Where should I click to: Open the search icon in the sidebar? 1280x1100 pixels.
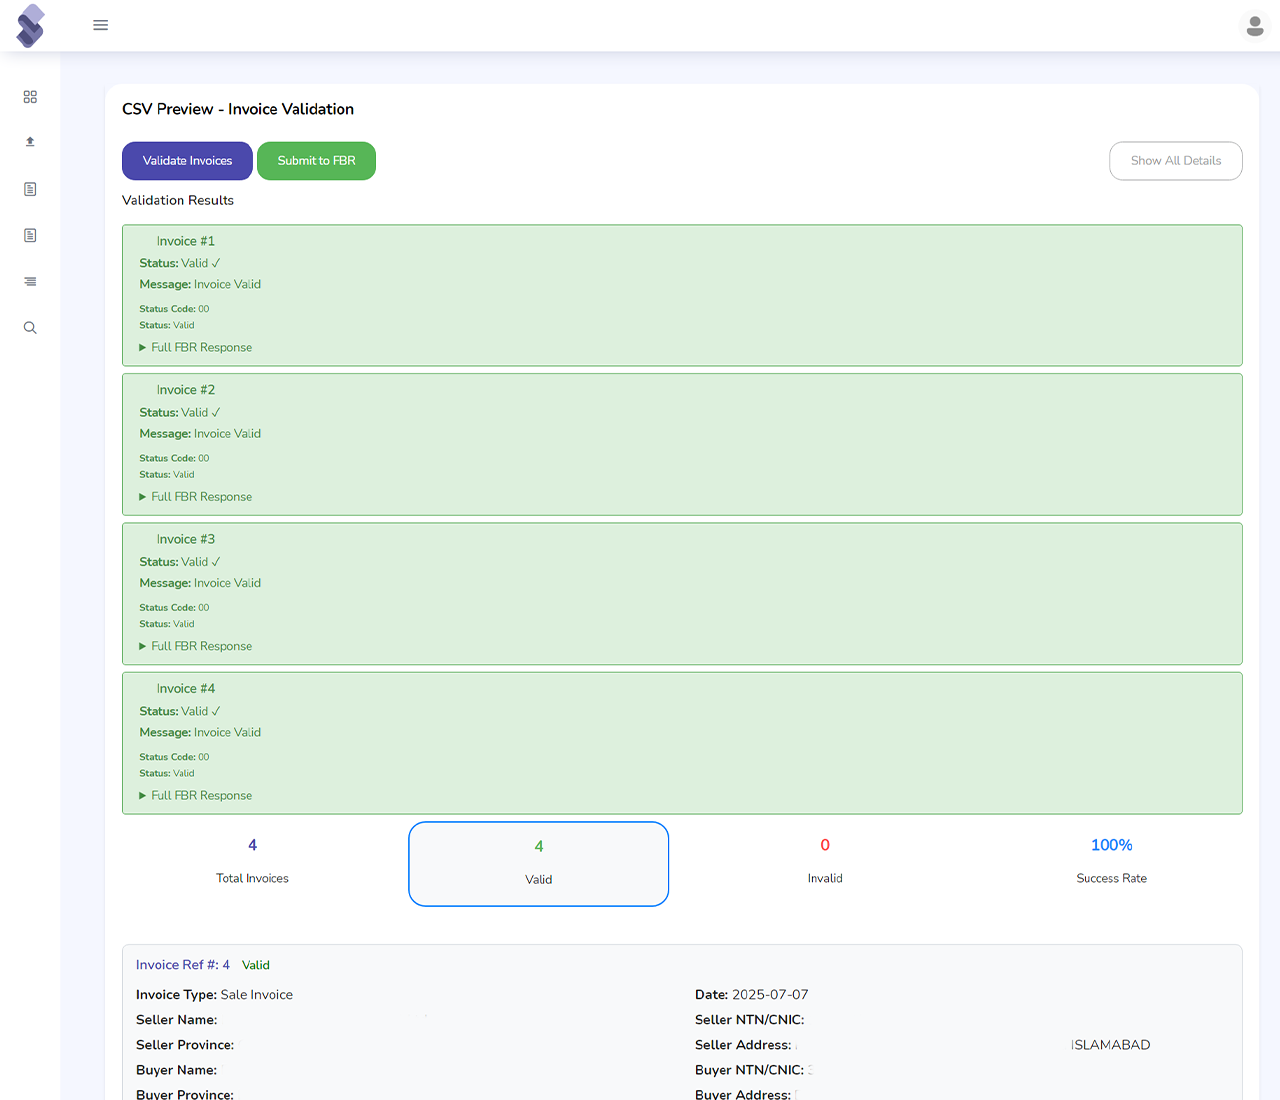coord(30,328)
